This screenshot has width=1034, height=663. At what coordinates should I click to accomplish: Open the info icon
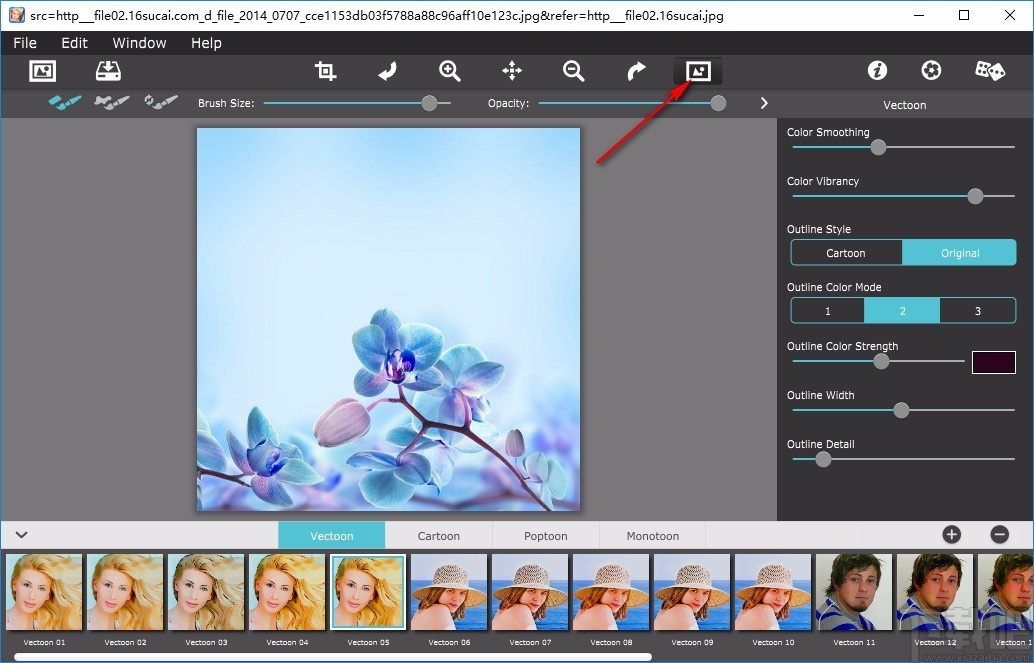pyautogui.click(x=877, y=70)
